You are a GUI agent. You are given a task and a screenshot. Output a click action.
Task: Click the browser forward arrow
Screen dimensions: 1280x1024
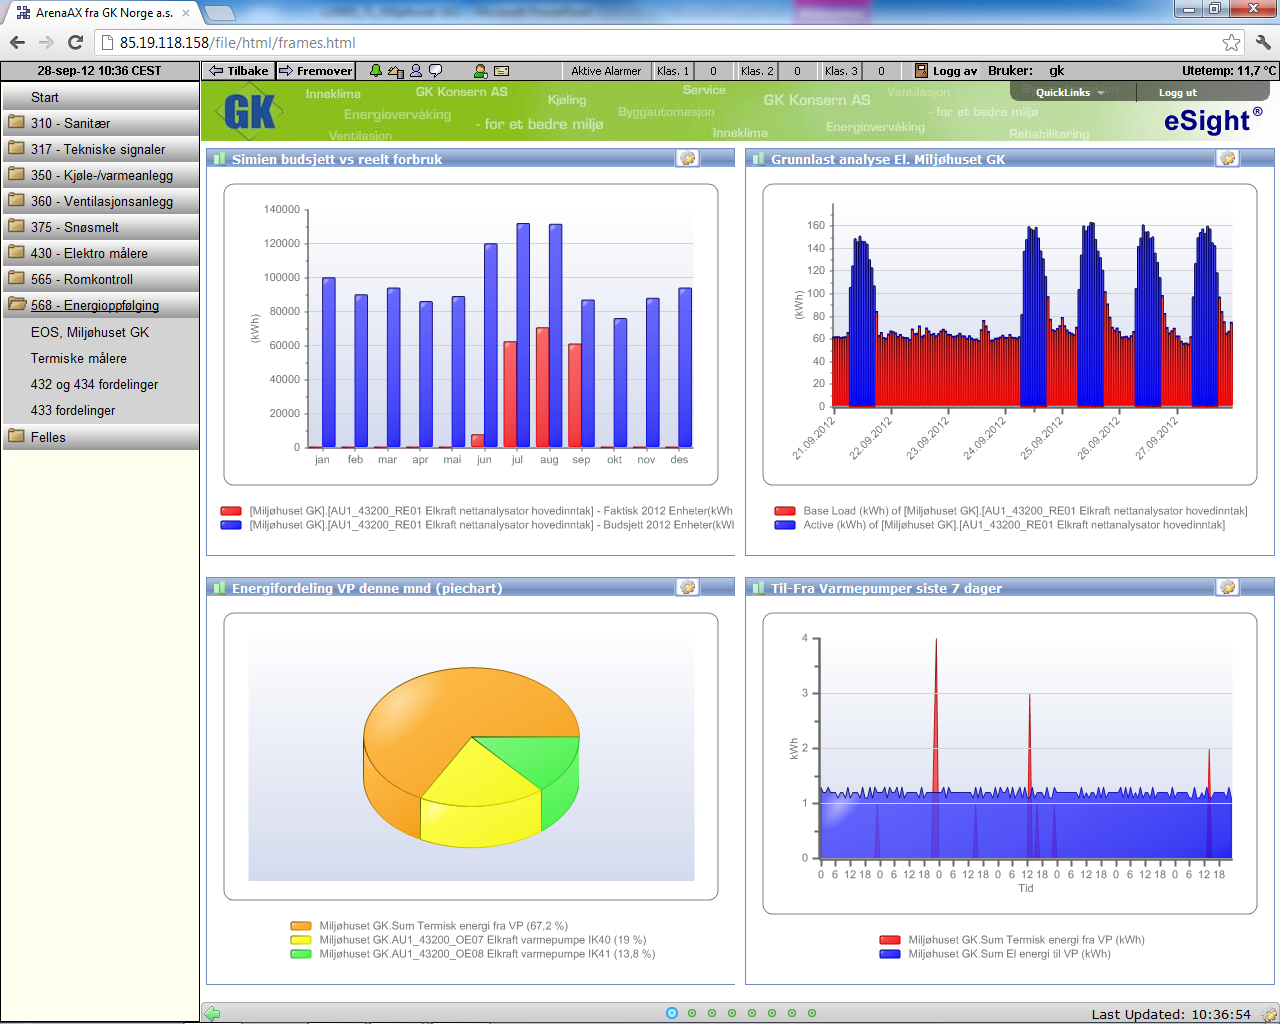tap(46, 42)
